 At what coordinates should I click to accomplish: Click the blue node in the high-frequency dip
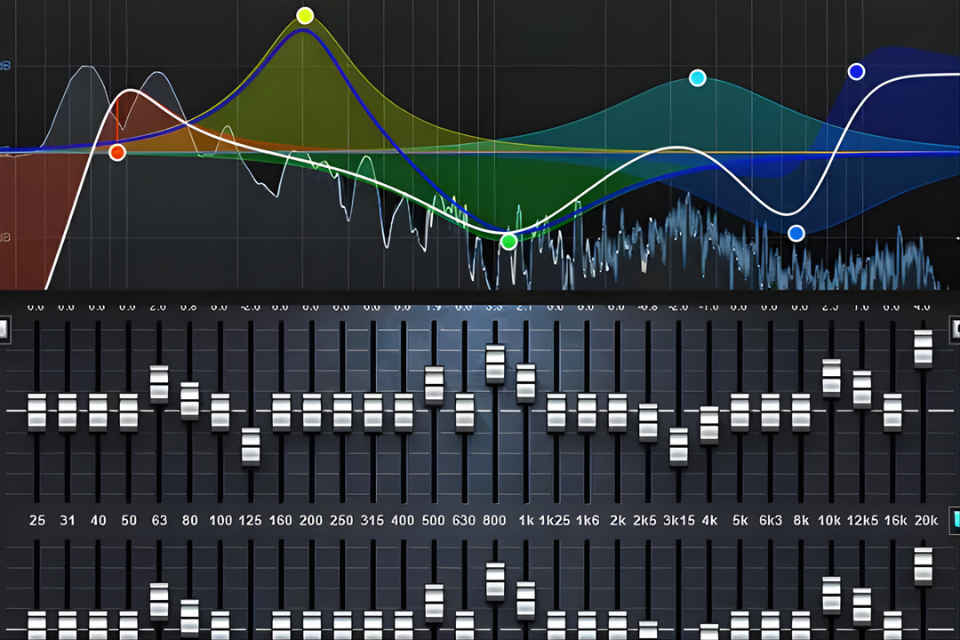pyautogui.click(x=796, y=233)
